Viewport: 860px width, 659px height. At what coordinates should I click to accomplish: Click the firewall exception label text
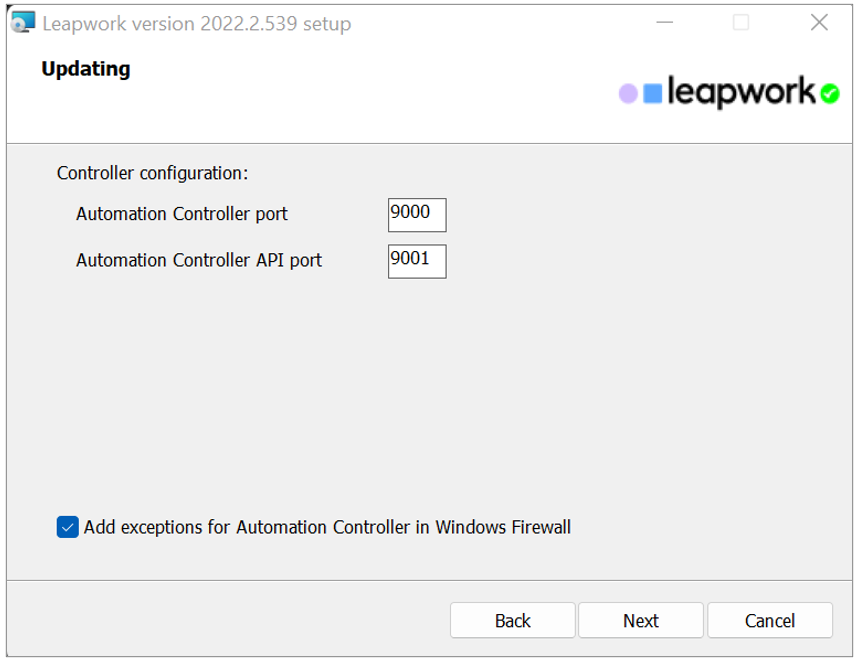[x=326, y=525]
